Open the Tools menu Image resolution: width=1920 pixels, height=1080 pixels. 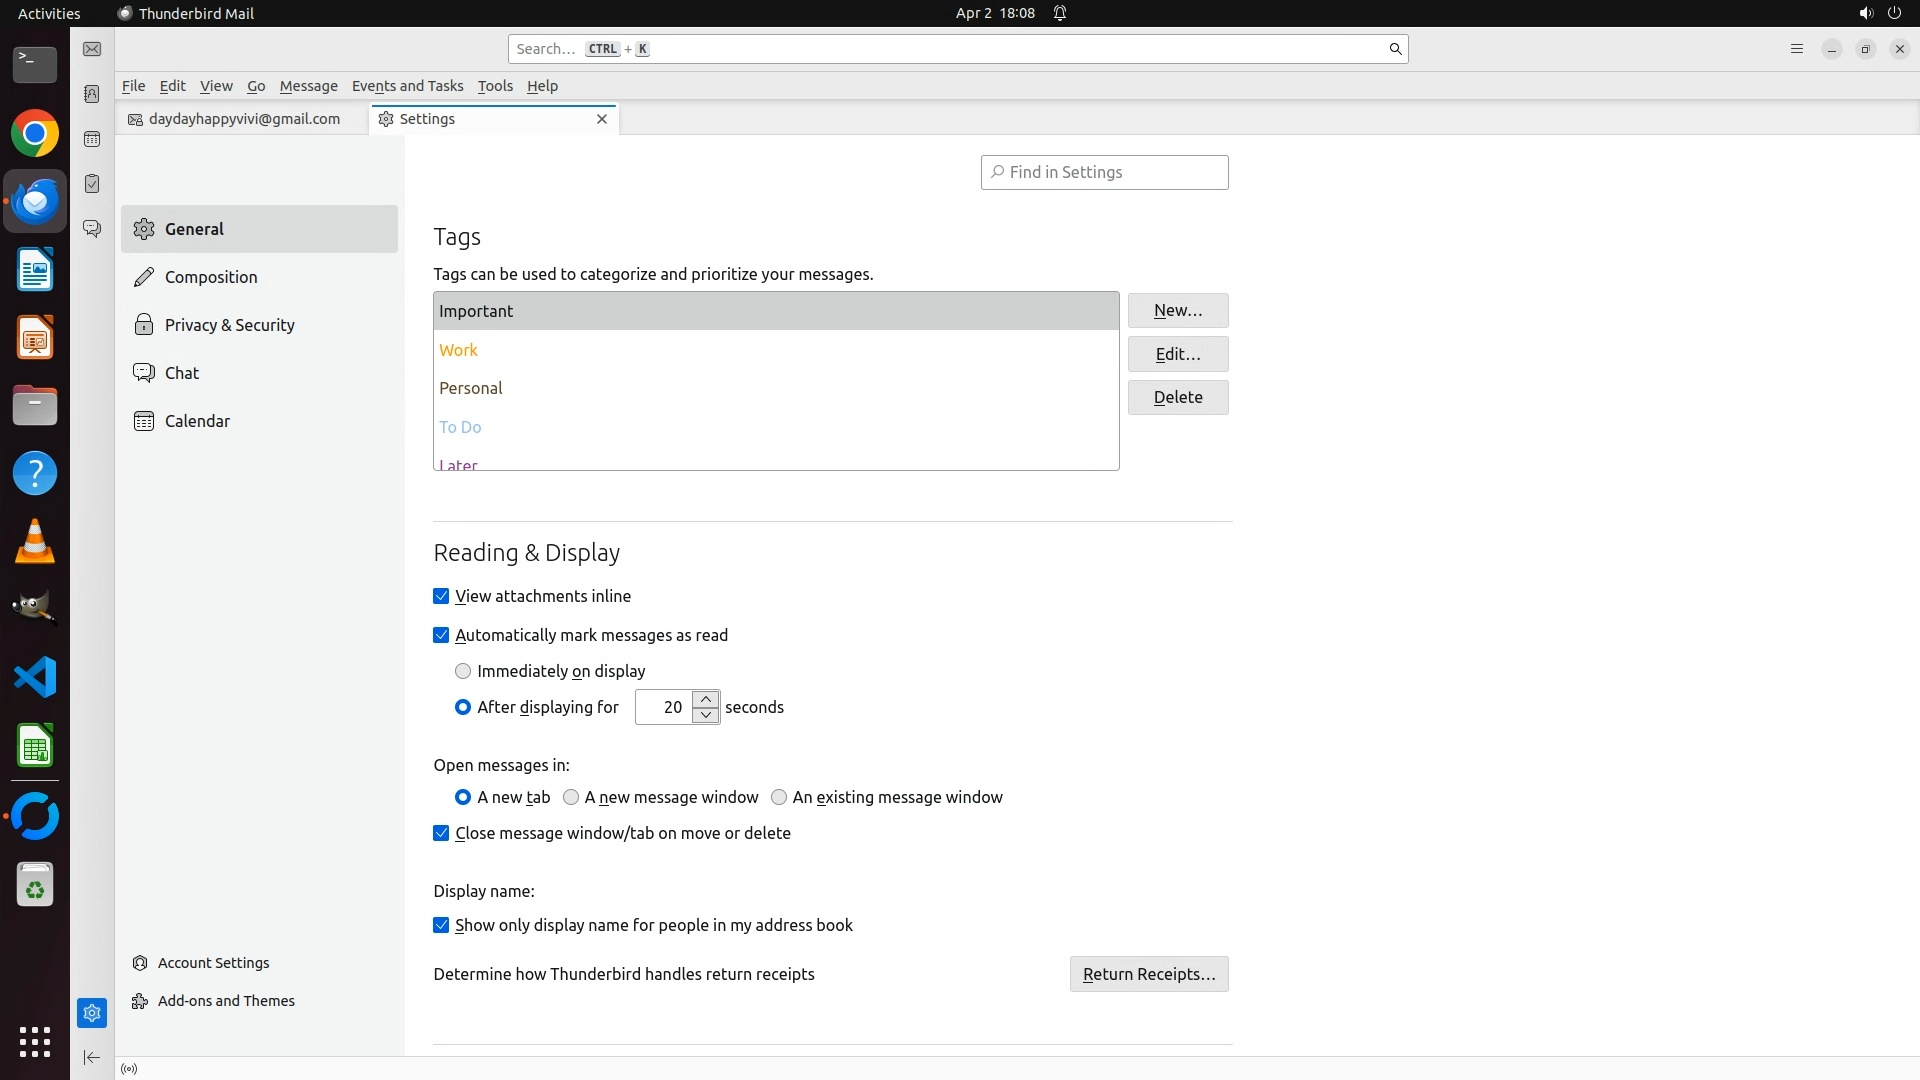495,86
